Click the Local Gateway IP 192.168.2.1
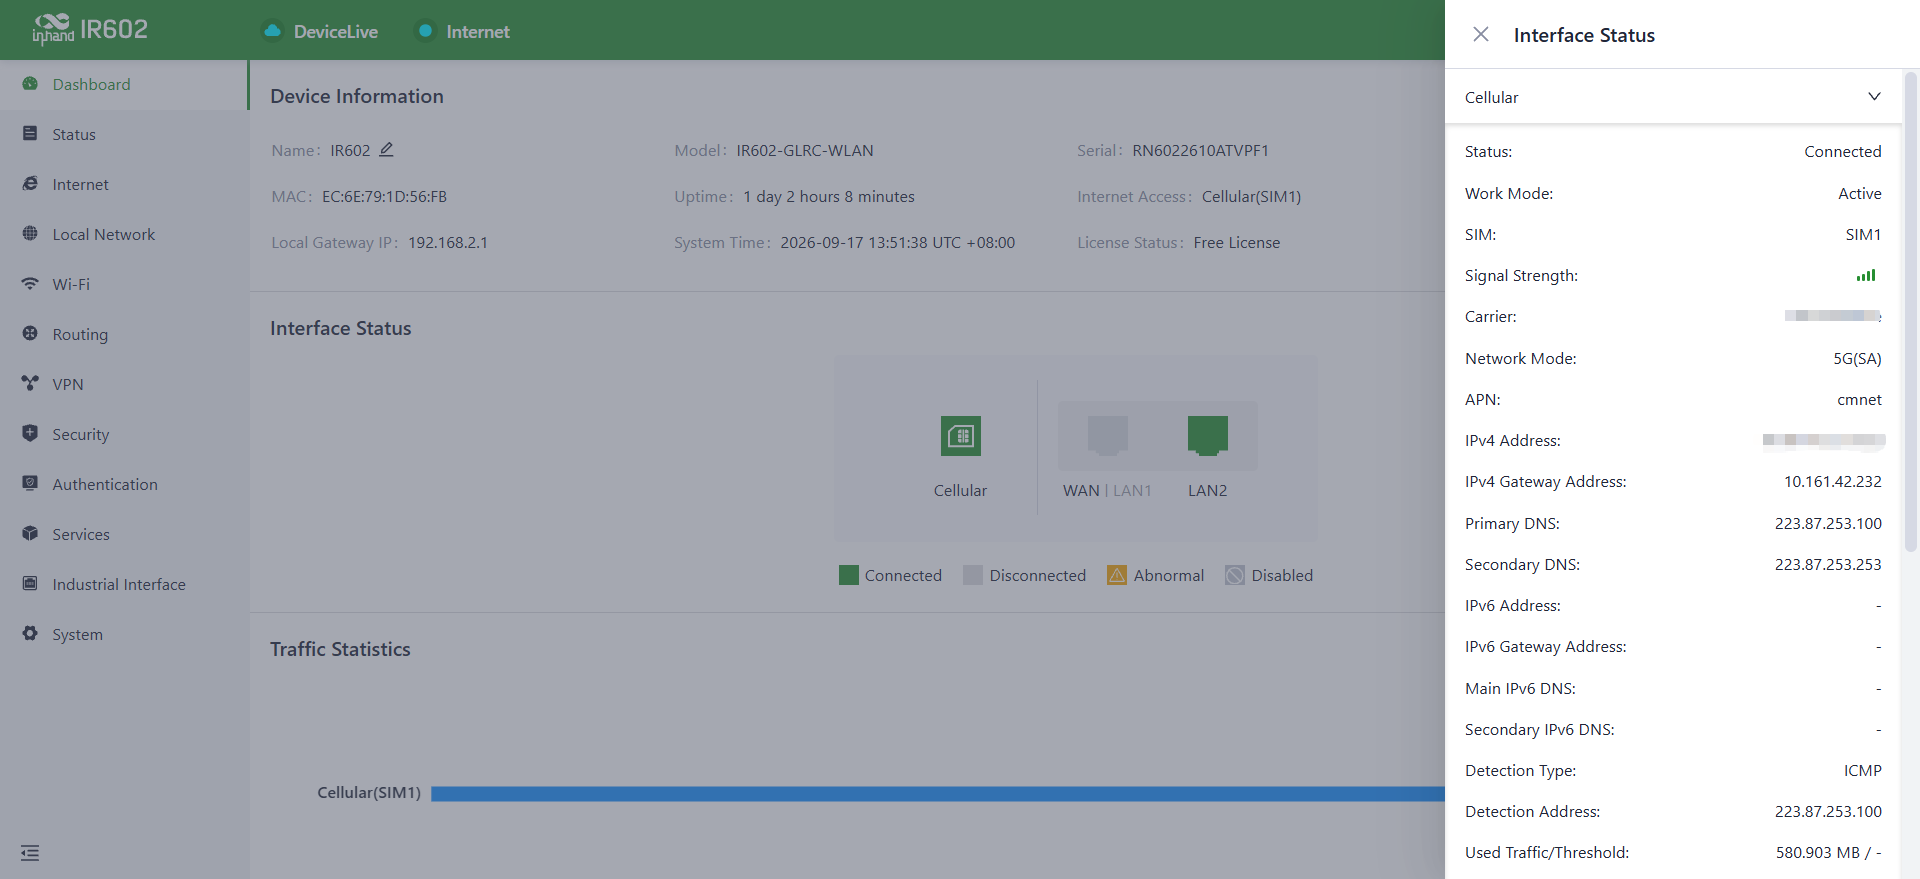1920x879 pixels. pos(448,243)
